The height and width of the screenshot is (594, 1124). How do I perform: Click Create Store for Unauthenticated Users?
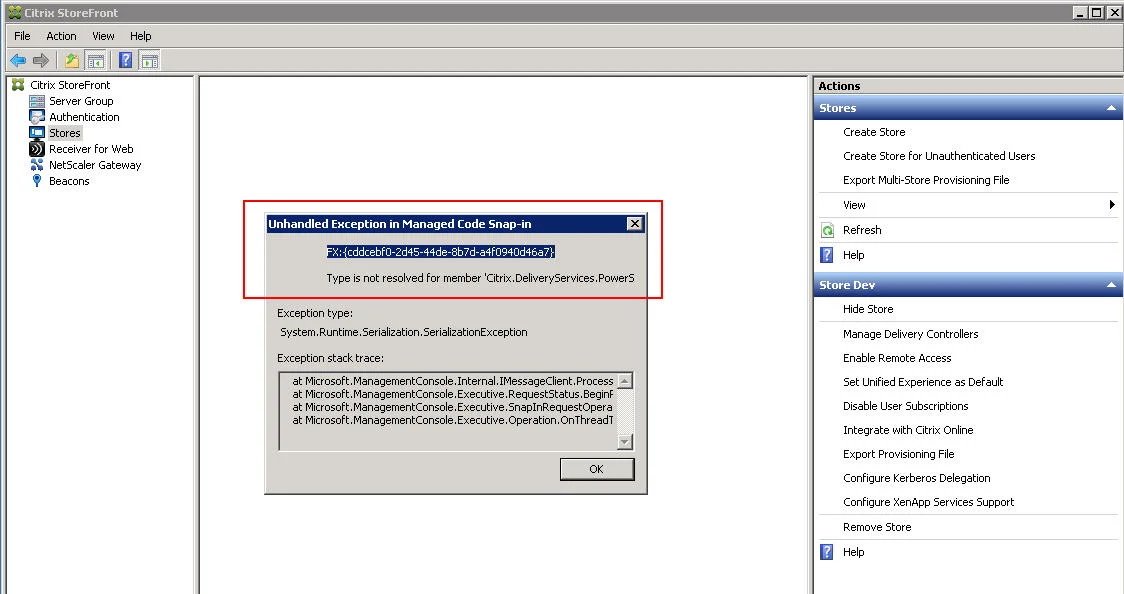tap(939, 156)
